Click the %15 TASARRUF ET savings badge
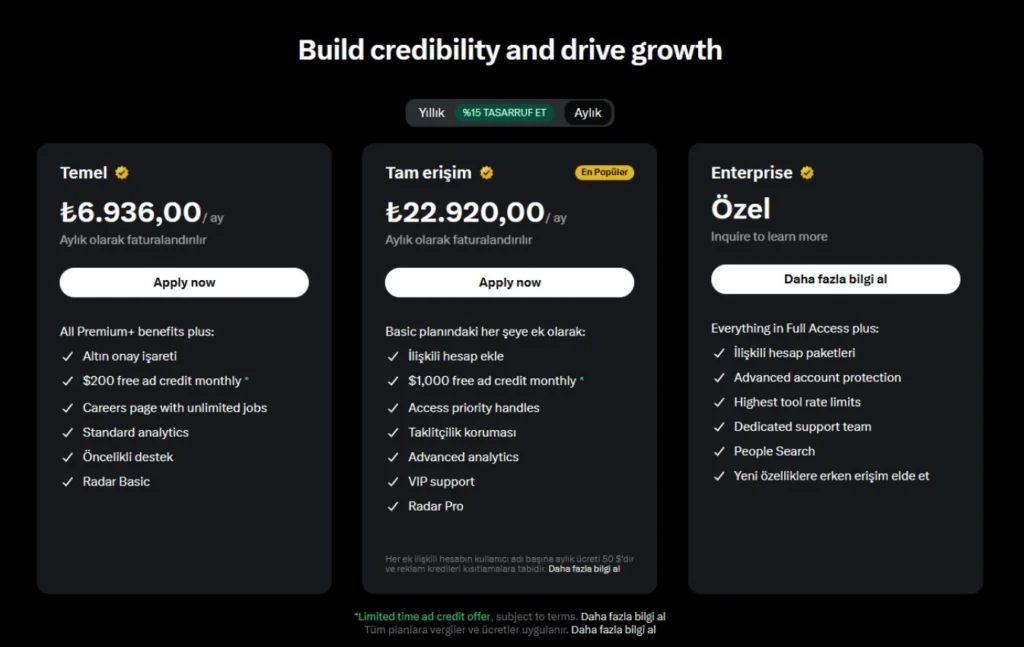The height and width of the screenshot is (647, 1024). 504,113
